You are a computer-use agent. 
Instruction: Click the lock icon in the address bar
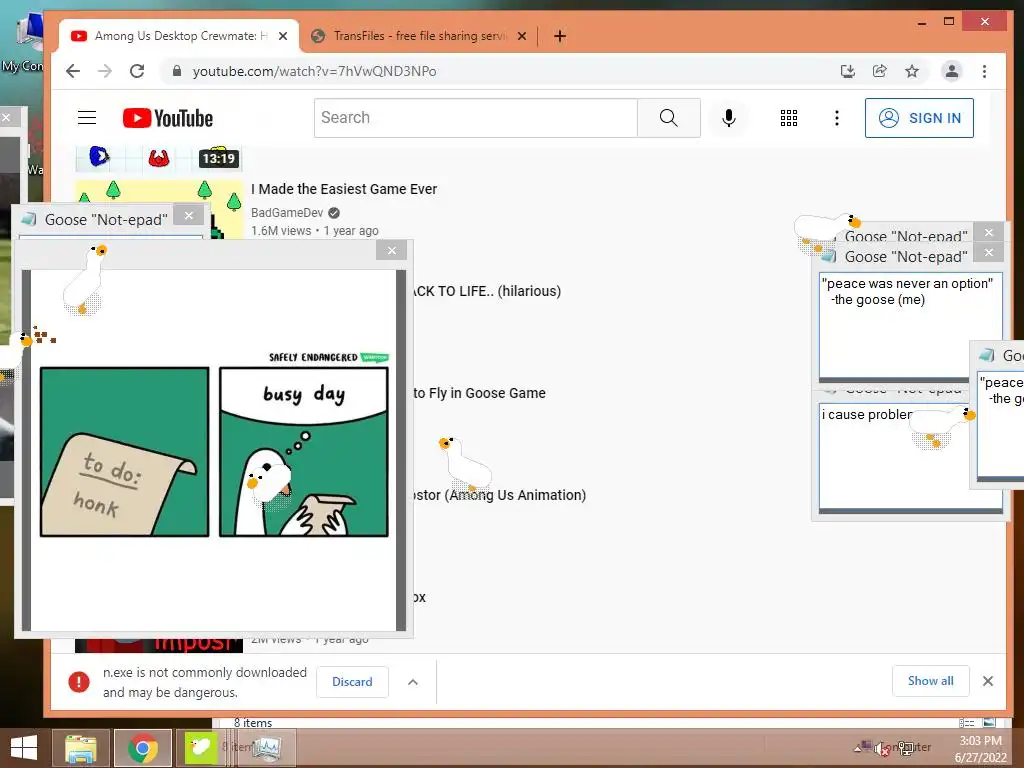tap(176, 71)
